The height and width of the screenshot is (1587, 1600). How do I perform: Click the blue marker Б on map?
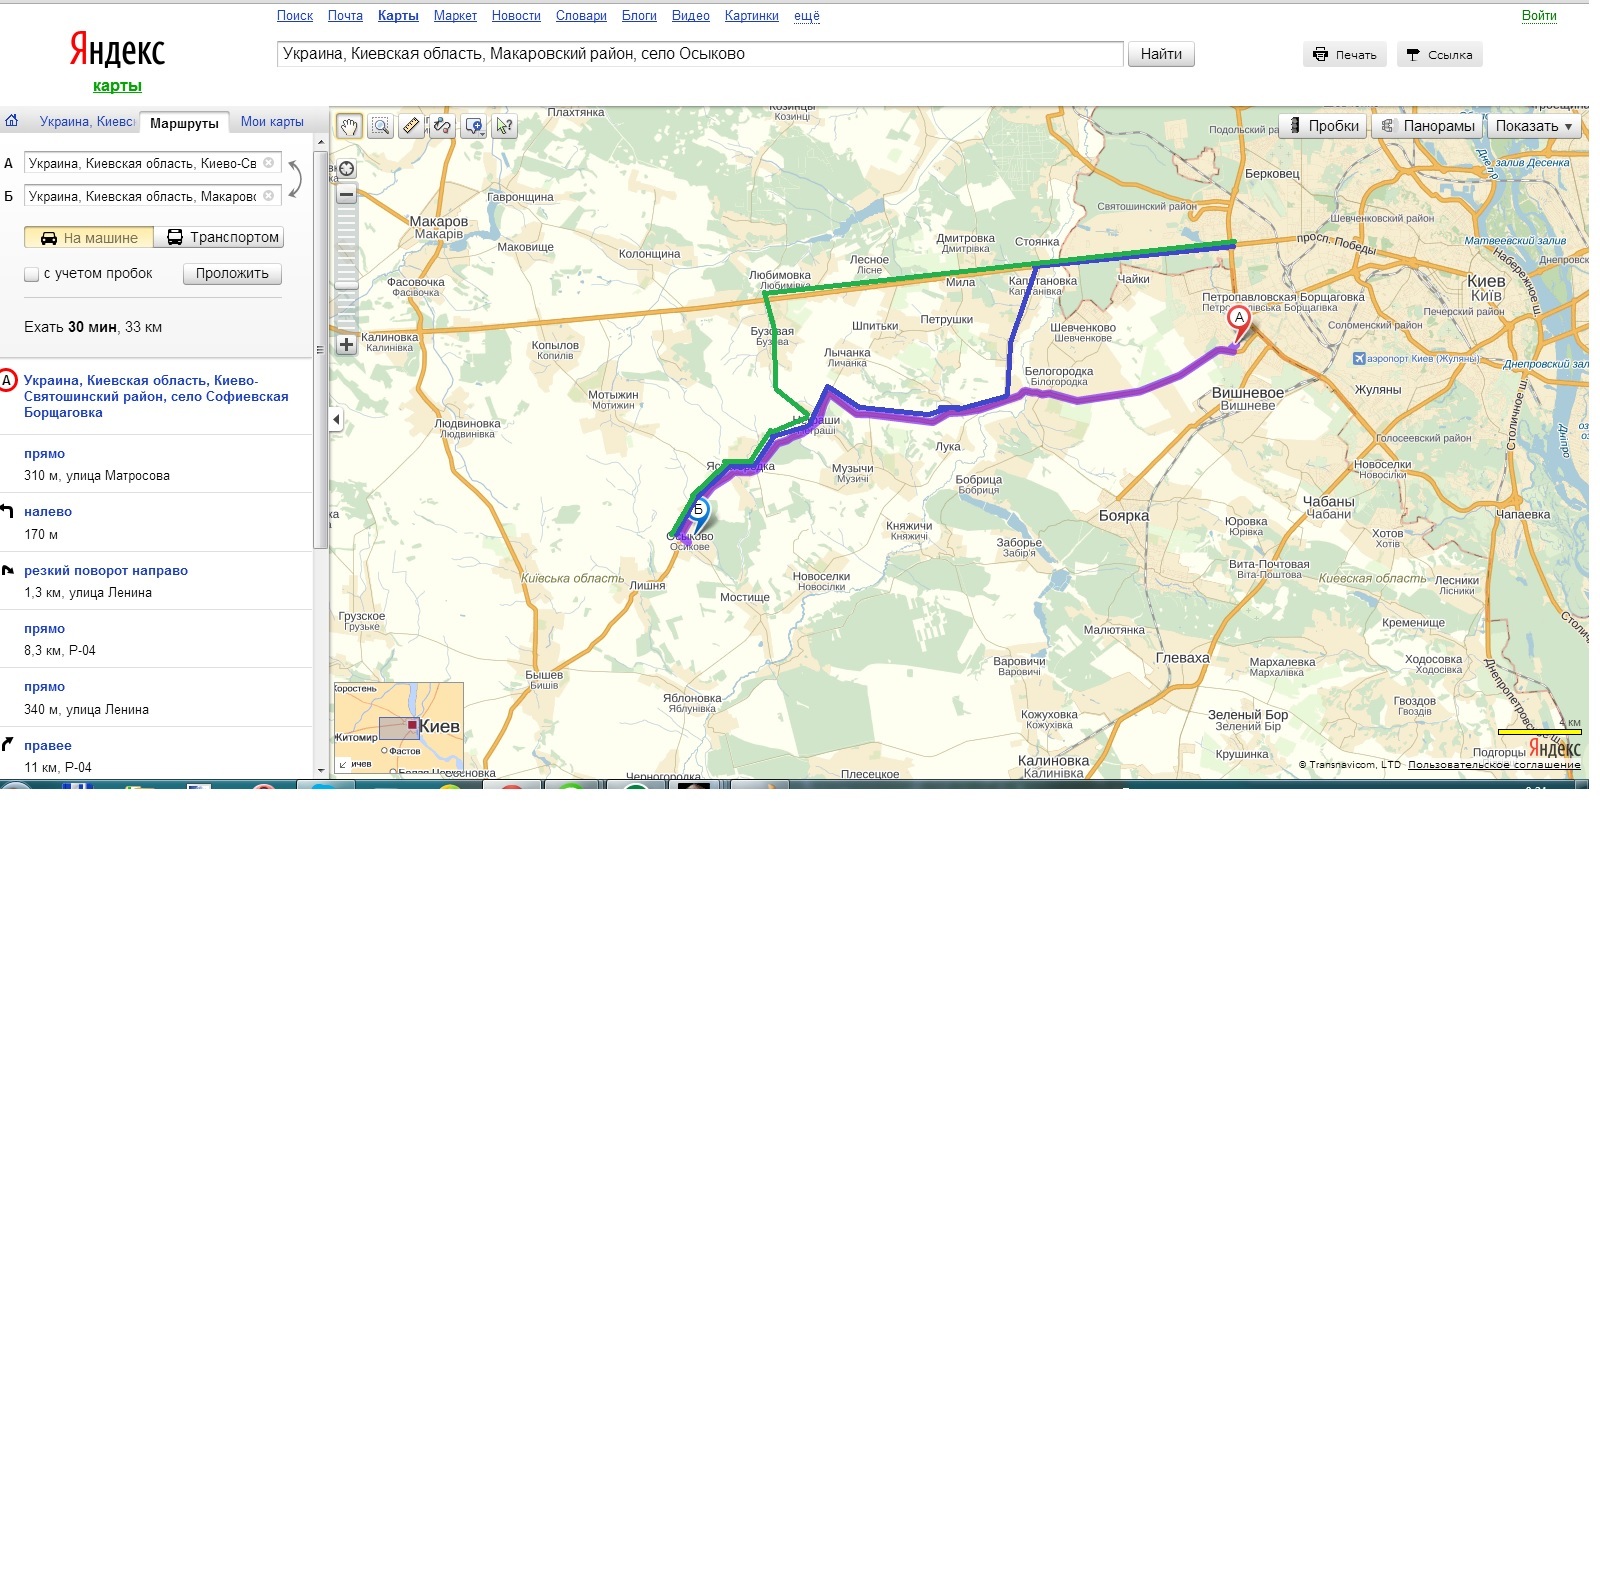(x=699, y=511)
